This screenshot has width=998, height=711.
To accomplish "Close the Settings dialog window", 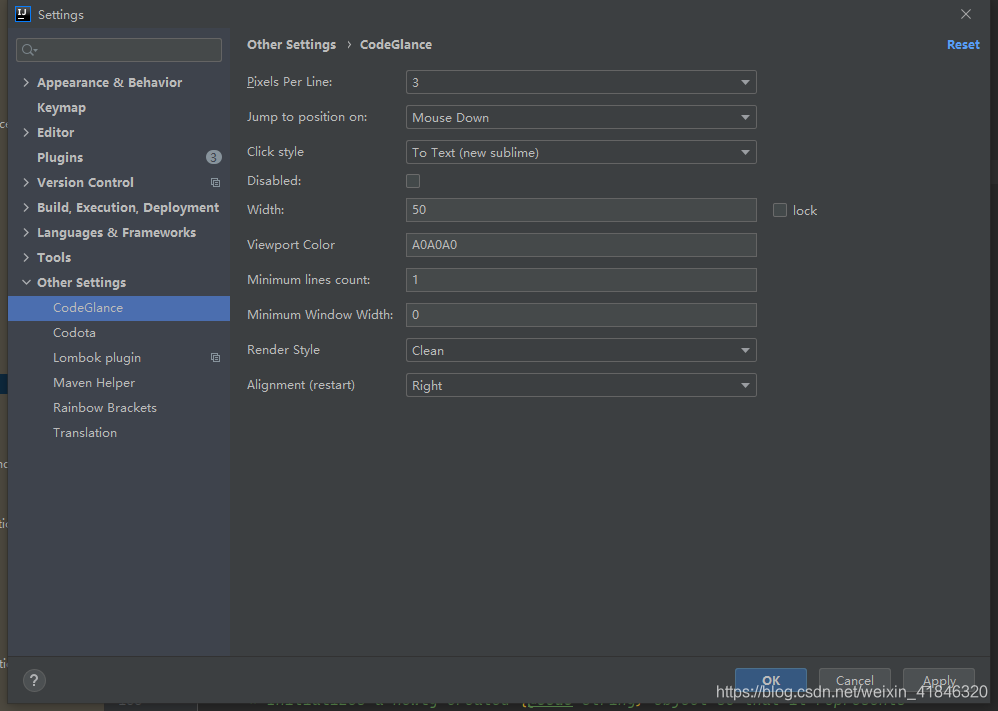I will coord(966,14).
